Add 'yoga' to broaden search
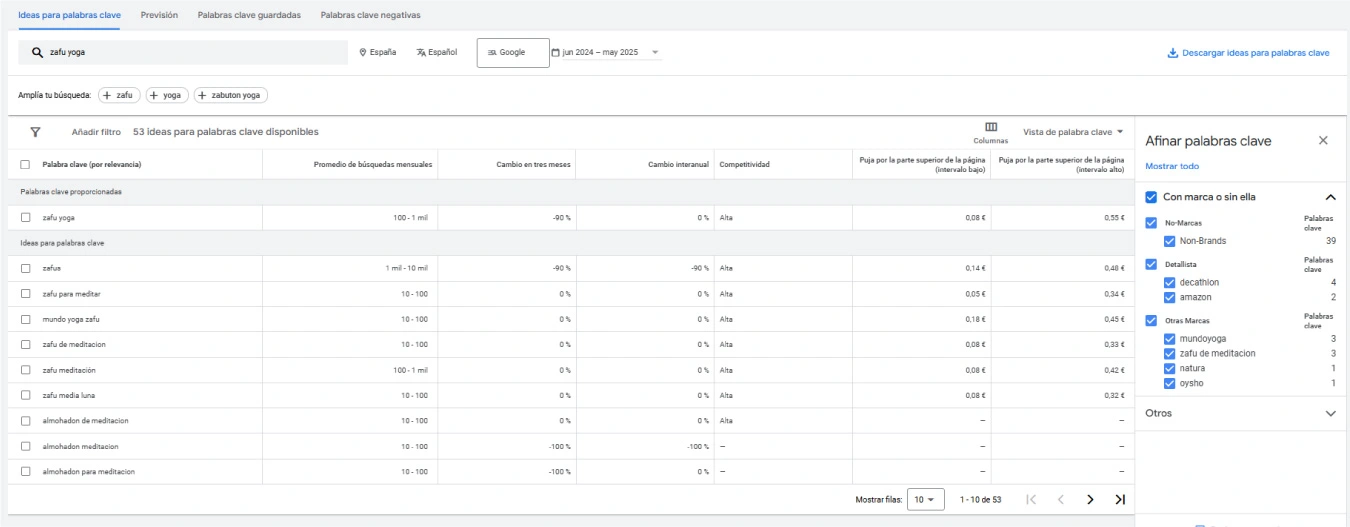1350x527 pixels. 167,95
